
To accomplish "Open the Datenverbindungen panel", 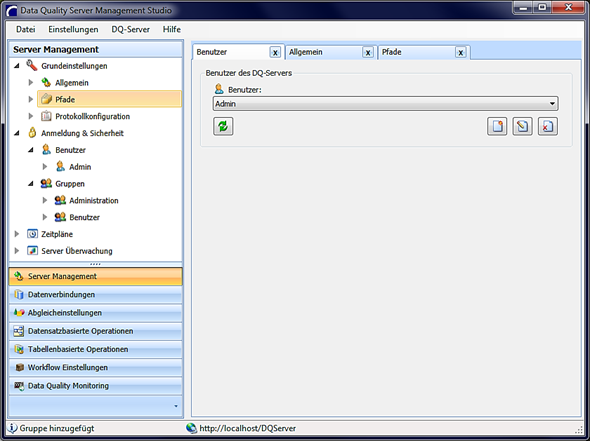I will (x=96, y=295).
